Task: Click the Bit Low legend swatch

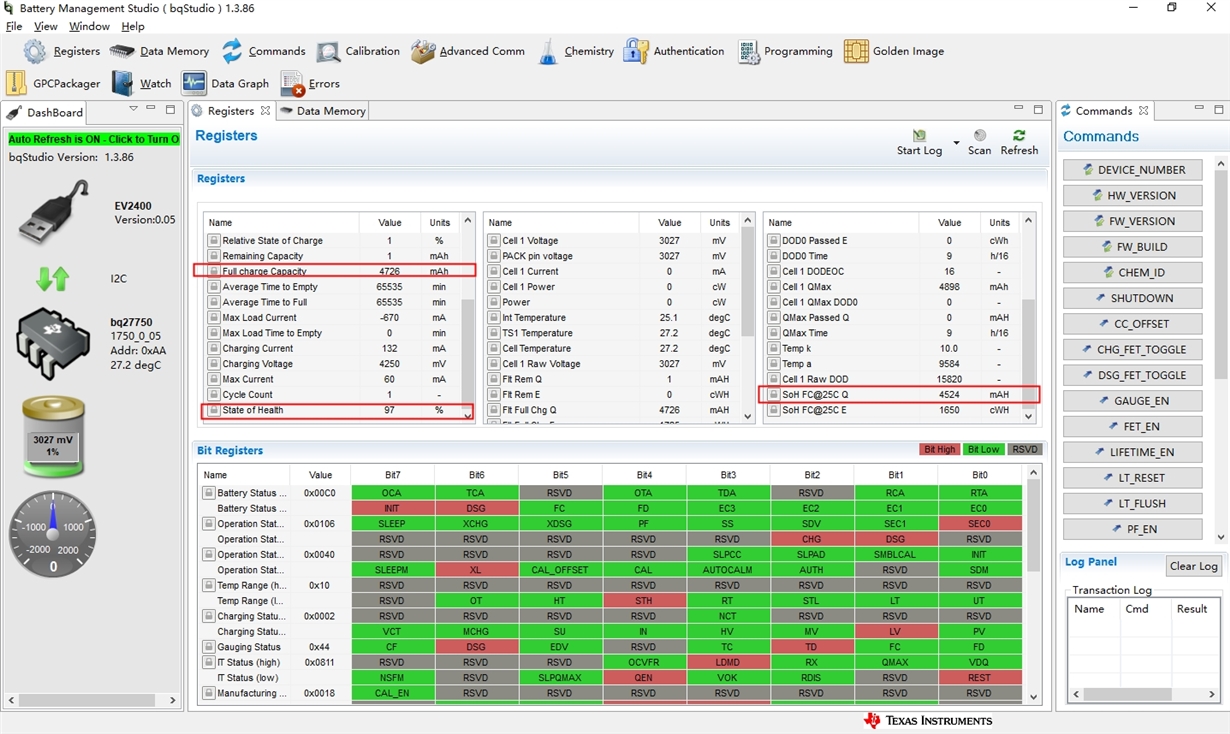Action: 983,450
